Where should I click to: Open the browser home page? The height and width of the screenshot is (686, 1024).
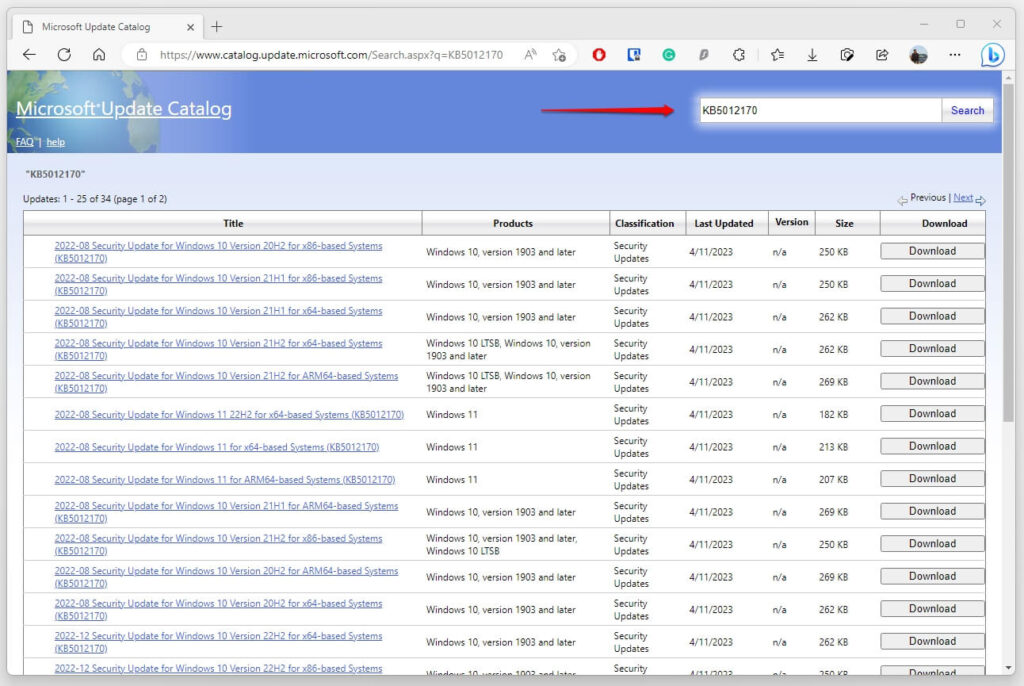99,55
